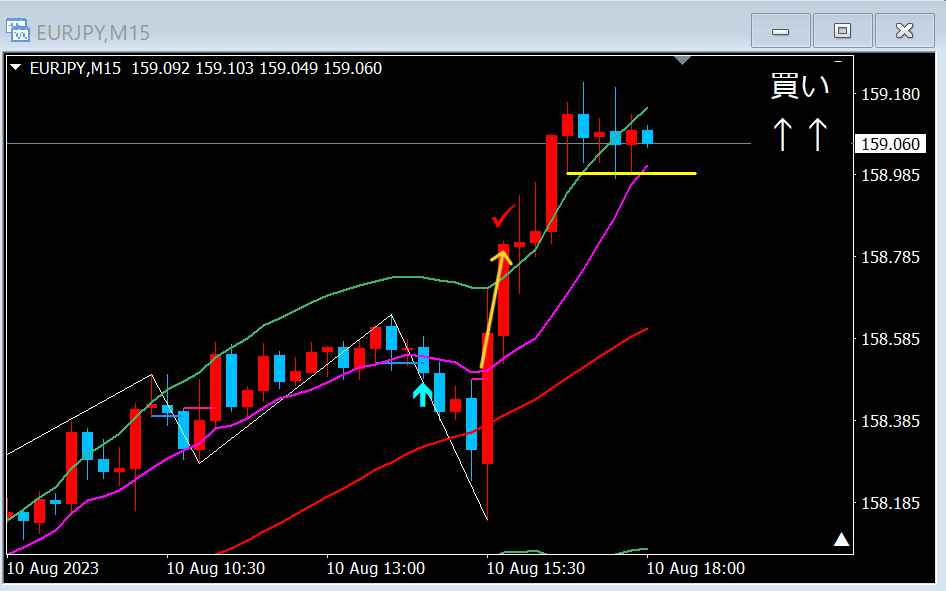Viewport: 946px width, 591px height.
Task: Click the 10 Aug 10:30 time label
Action: [x=215, y=568]
